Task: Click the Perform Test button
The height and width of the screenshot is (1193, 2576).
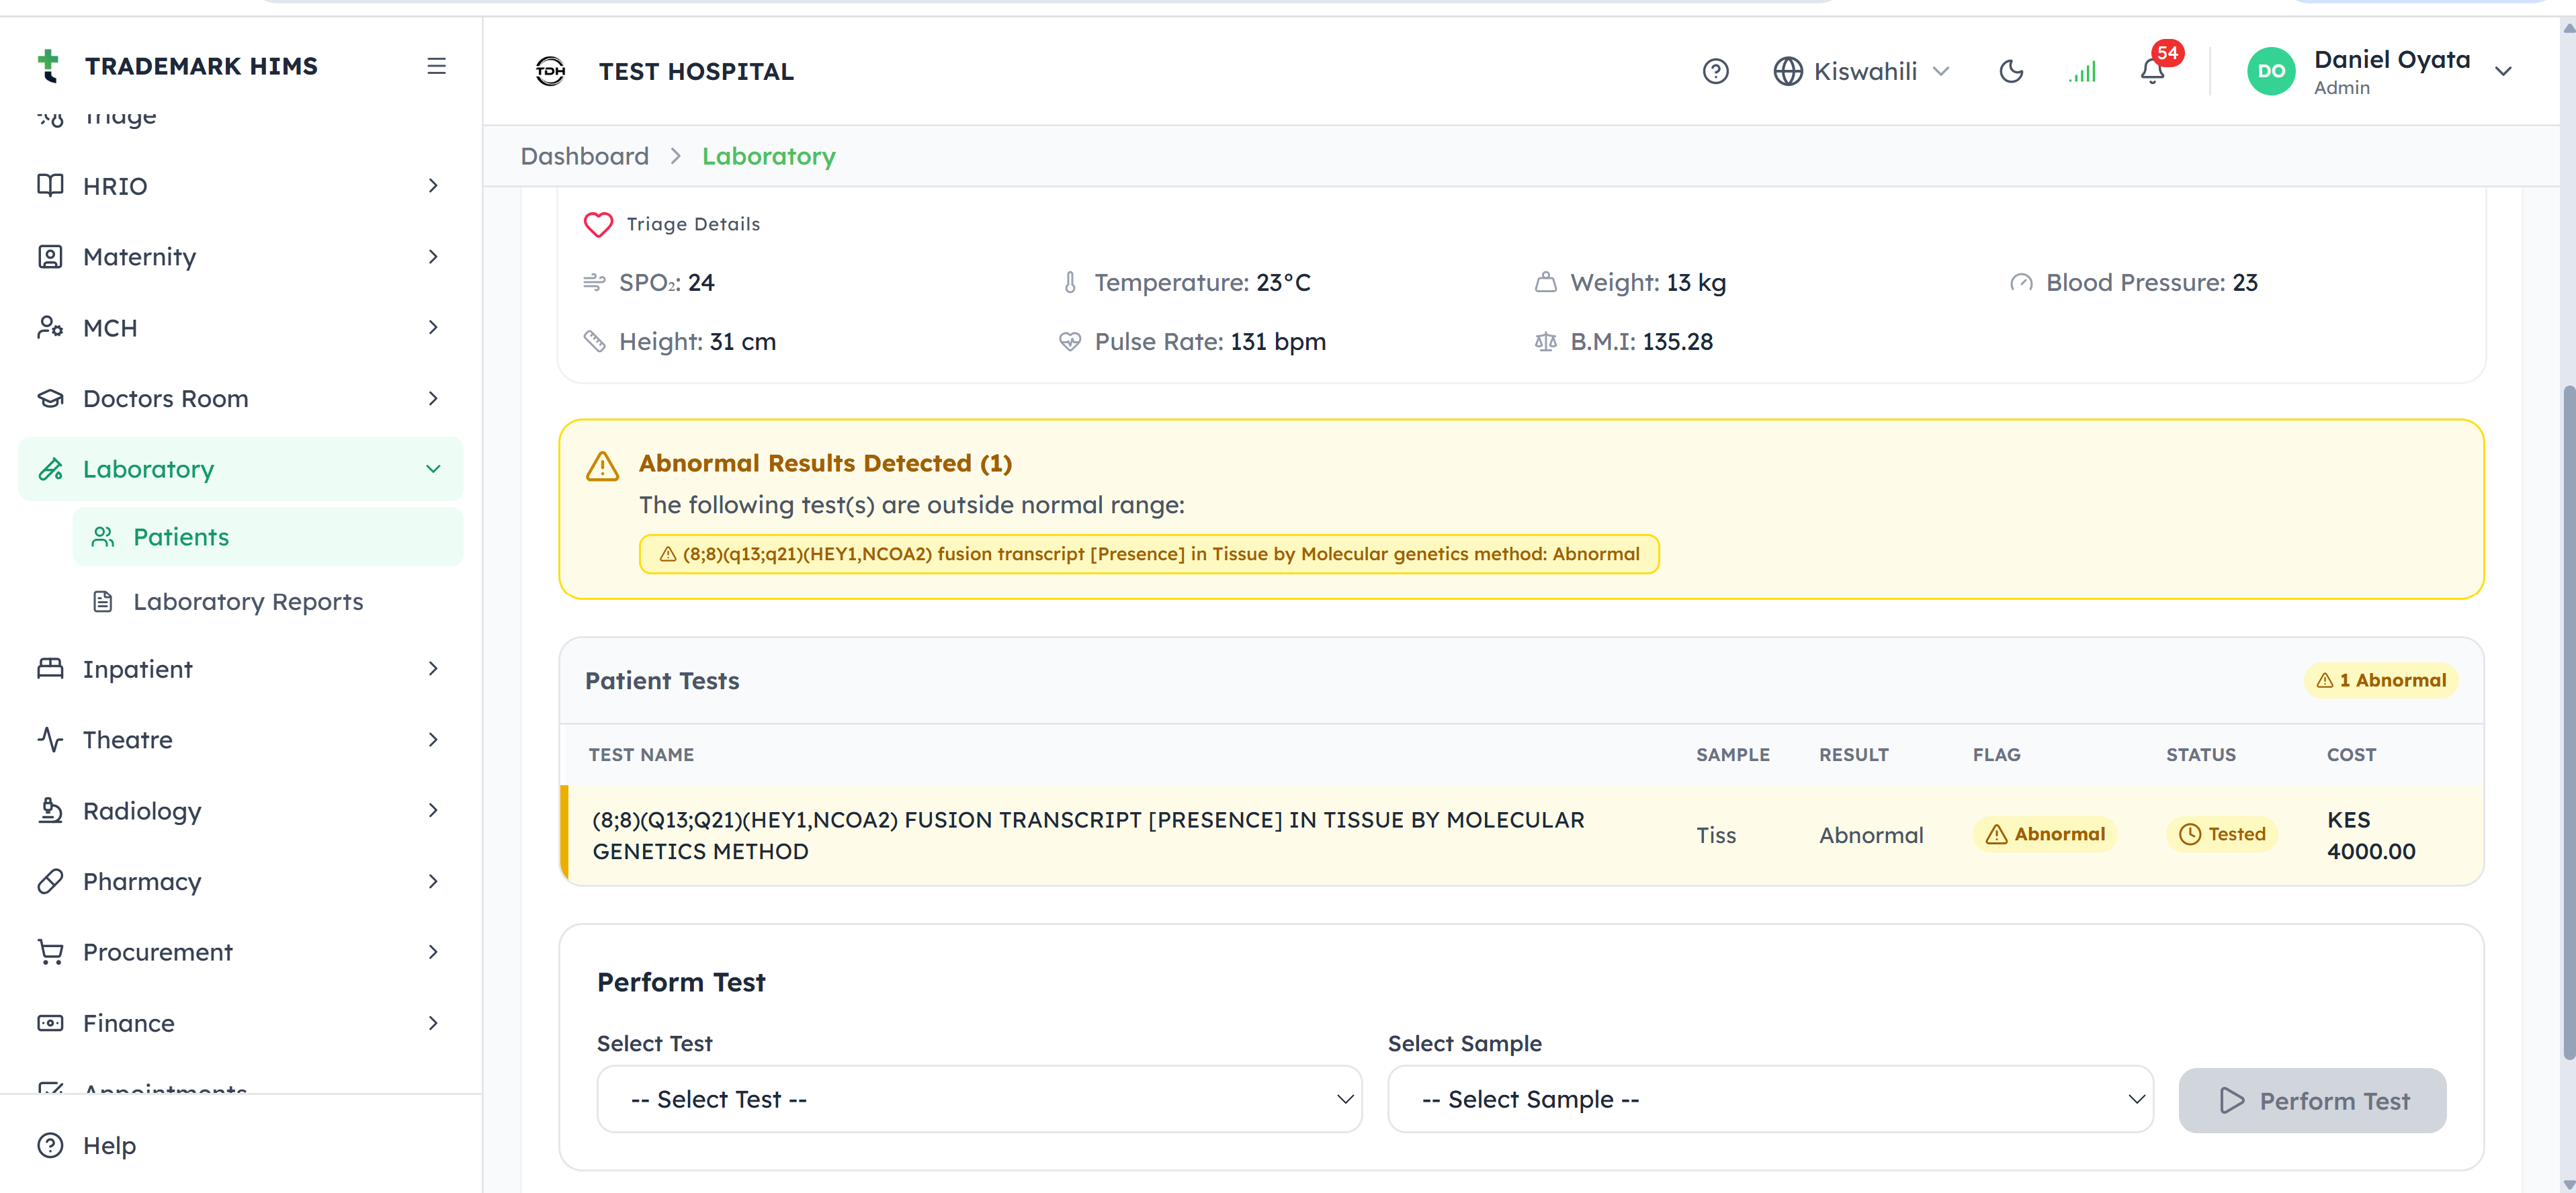Action: [x=2312, y=1101]
